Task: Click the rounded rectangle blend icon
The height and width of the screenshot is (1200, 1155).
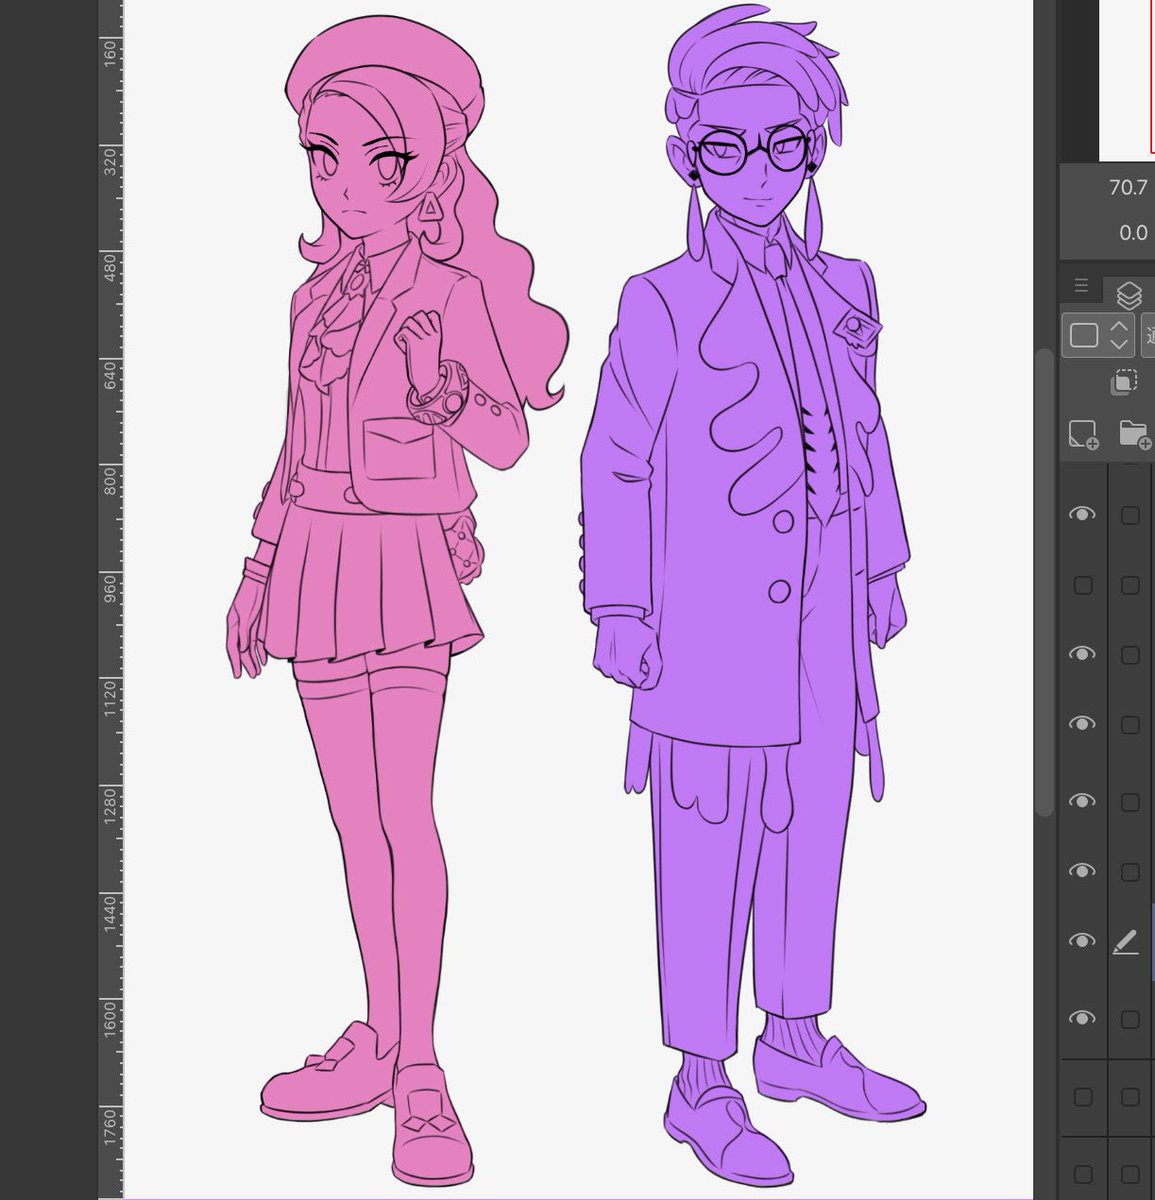Action: click(1082, 334)
